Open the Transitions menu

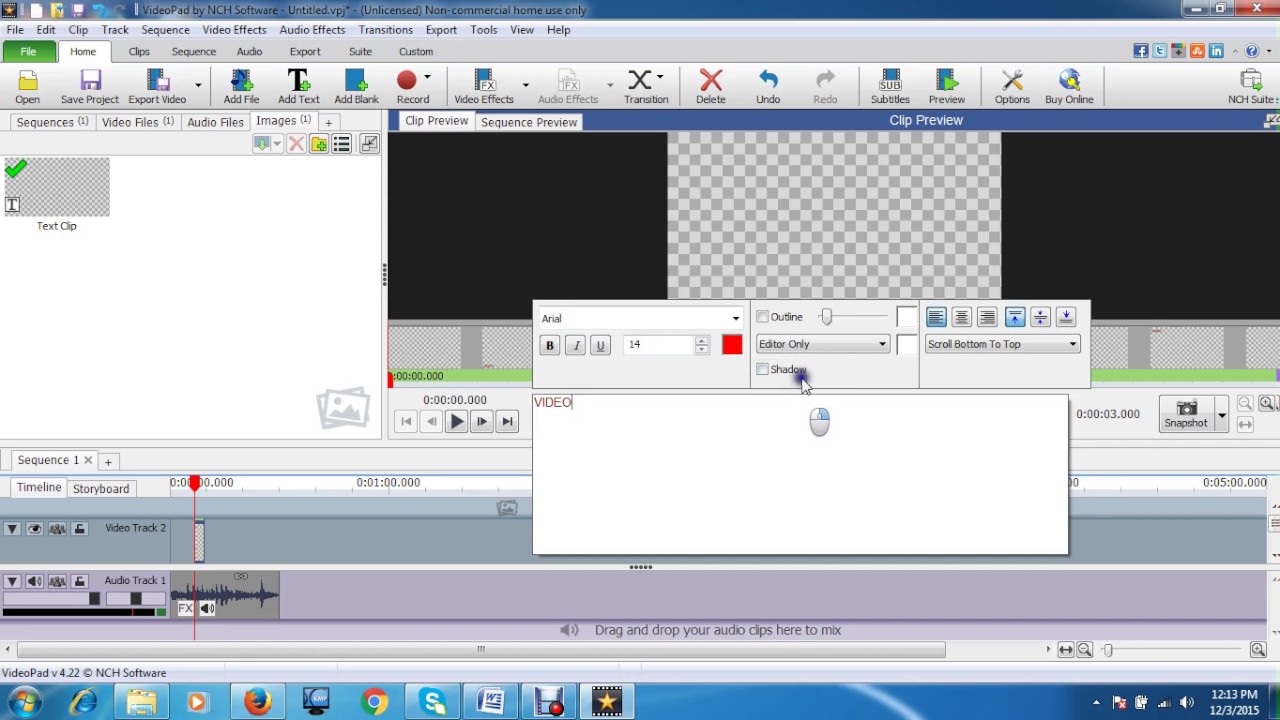click(385, 30)
